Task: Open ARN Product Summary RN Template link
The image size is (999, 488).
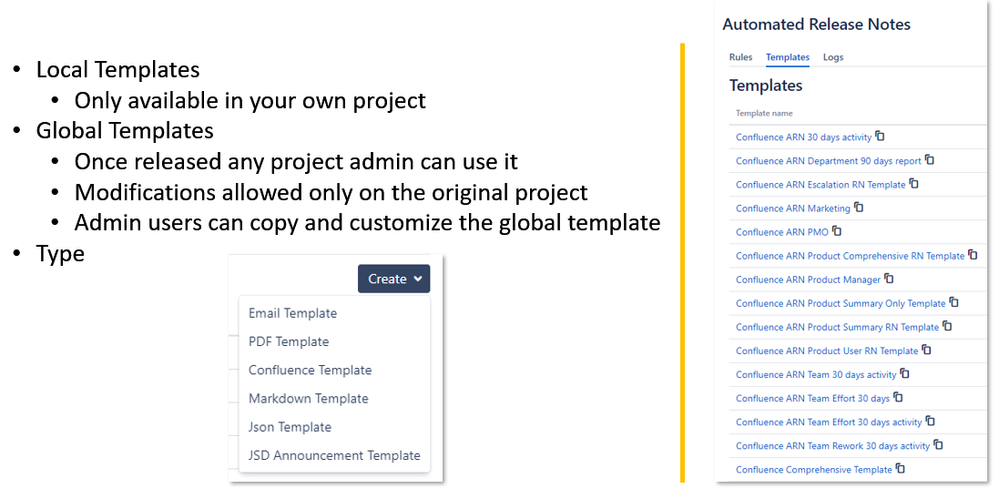Action: [838, 327]
